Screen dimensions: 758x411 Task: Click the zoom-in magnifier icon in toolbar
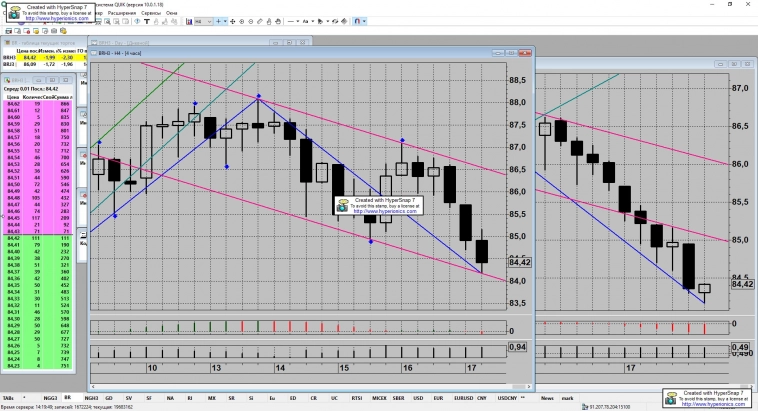[242, 21]
